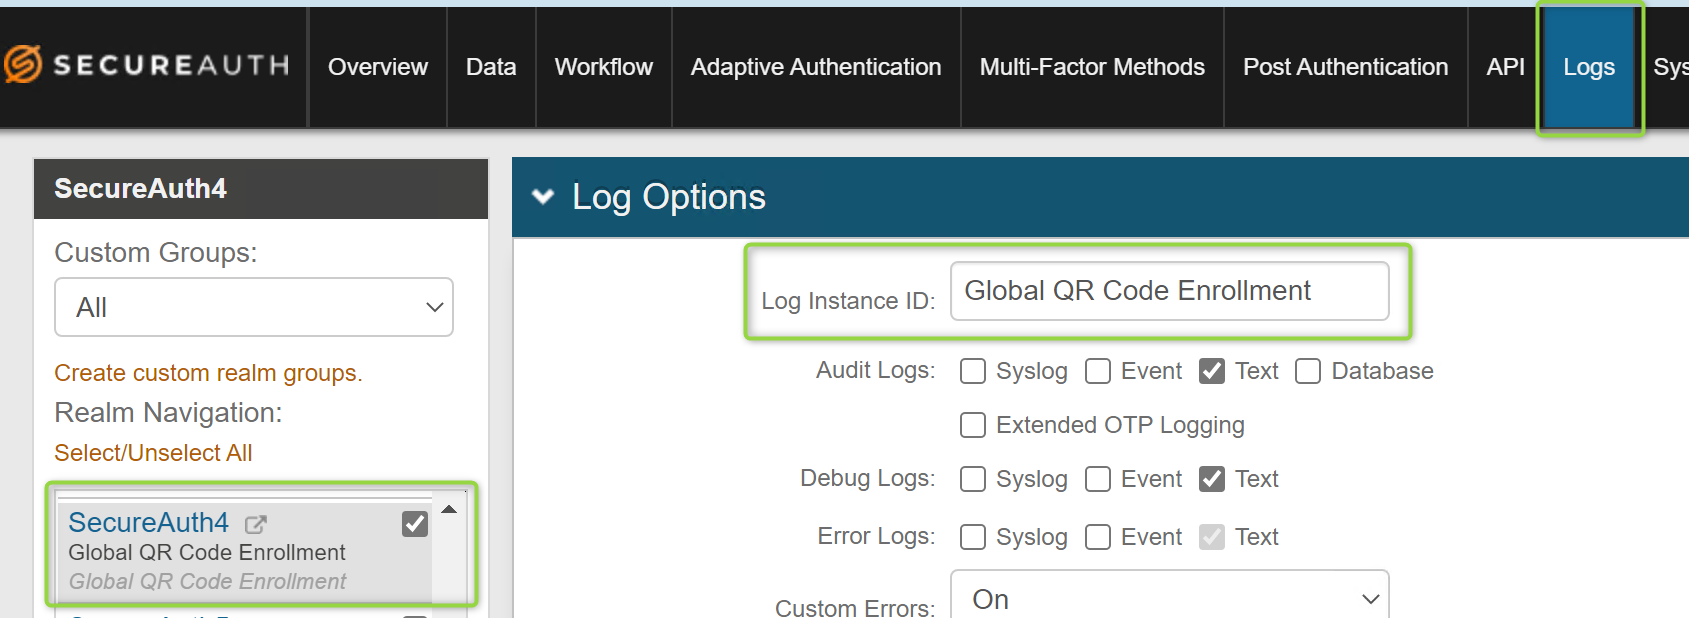Image resolution: width=1689 pixels, height=618 pixels.
Task: Enable Extended OTP Logging checkbox
Action: tap(973, 425)
